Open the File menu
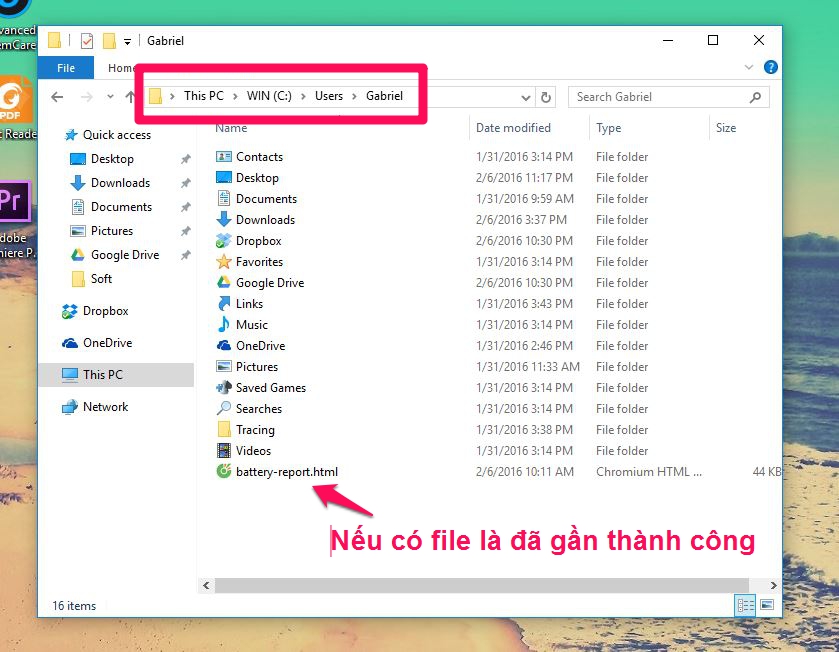This screenshot has width=839, height=652. tap(65, 67)
